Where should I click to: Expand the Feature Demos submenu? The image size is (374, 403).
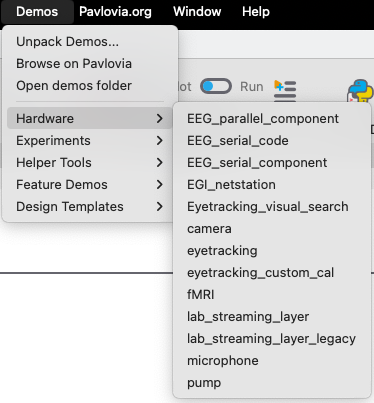point(89,184)
